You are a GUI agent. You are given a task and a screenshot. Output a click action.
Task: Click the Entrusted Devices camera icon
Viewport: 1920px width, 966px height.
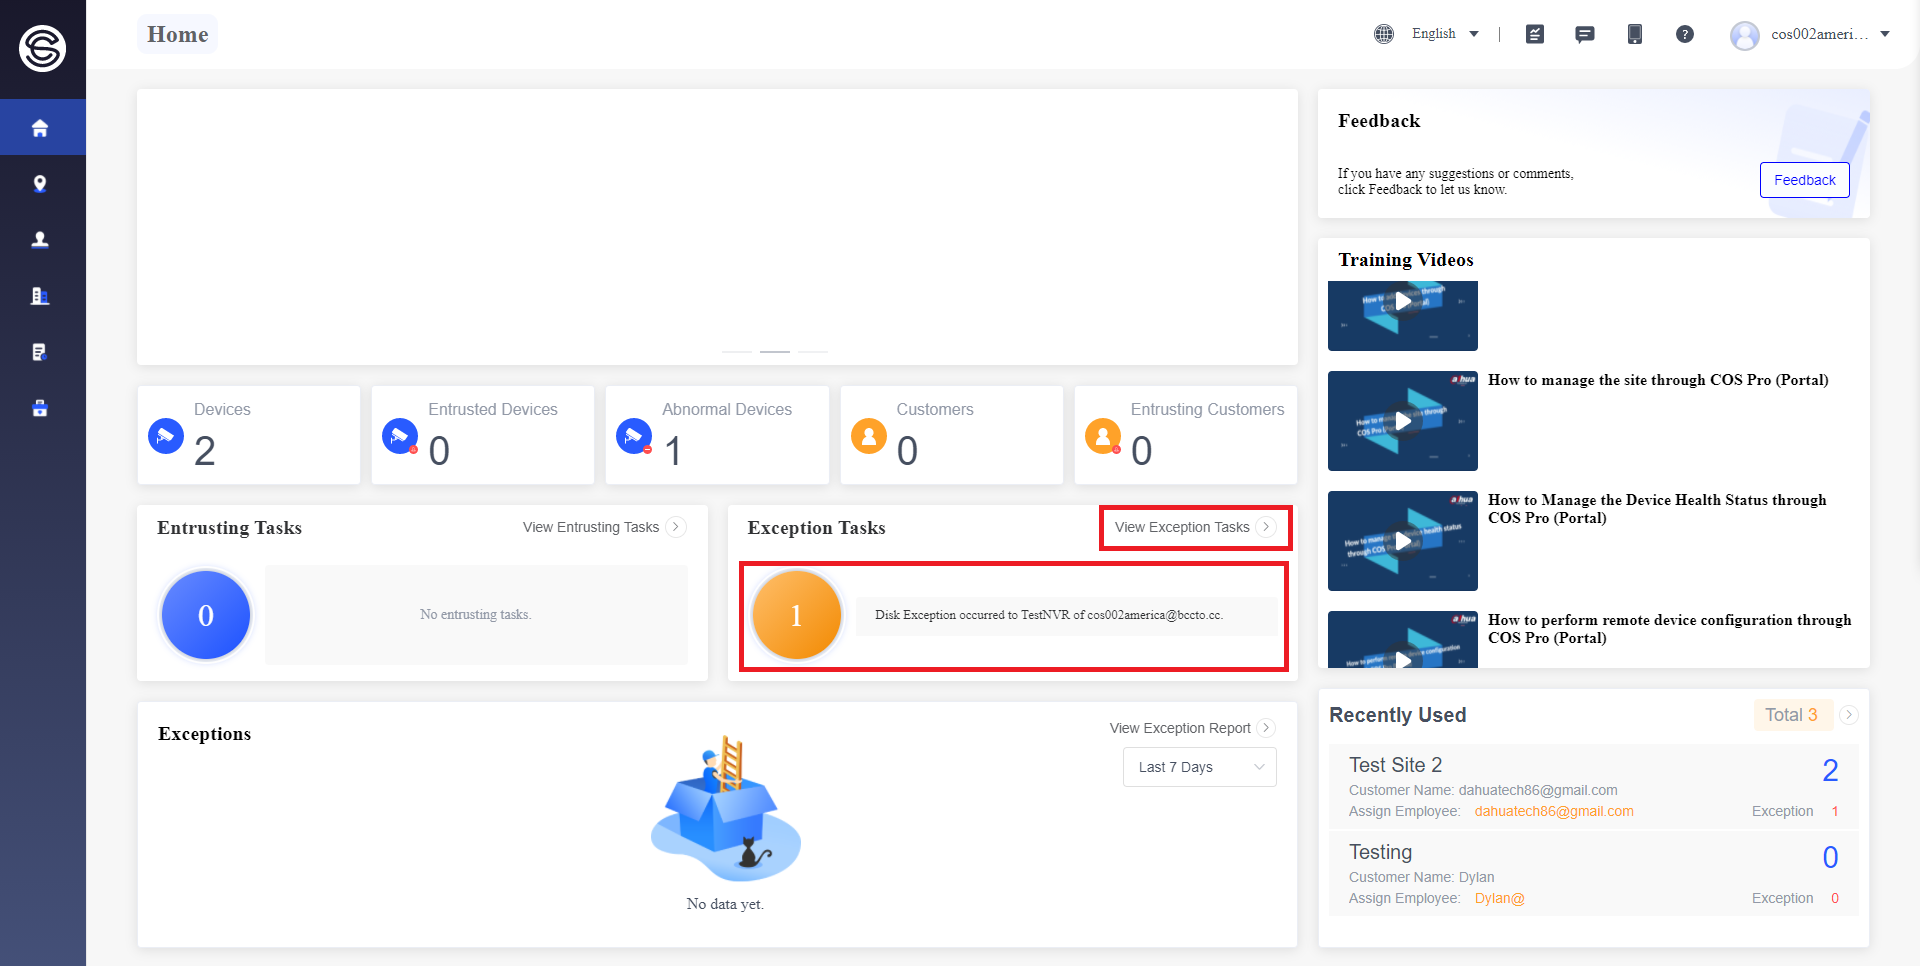coord(400,436)
